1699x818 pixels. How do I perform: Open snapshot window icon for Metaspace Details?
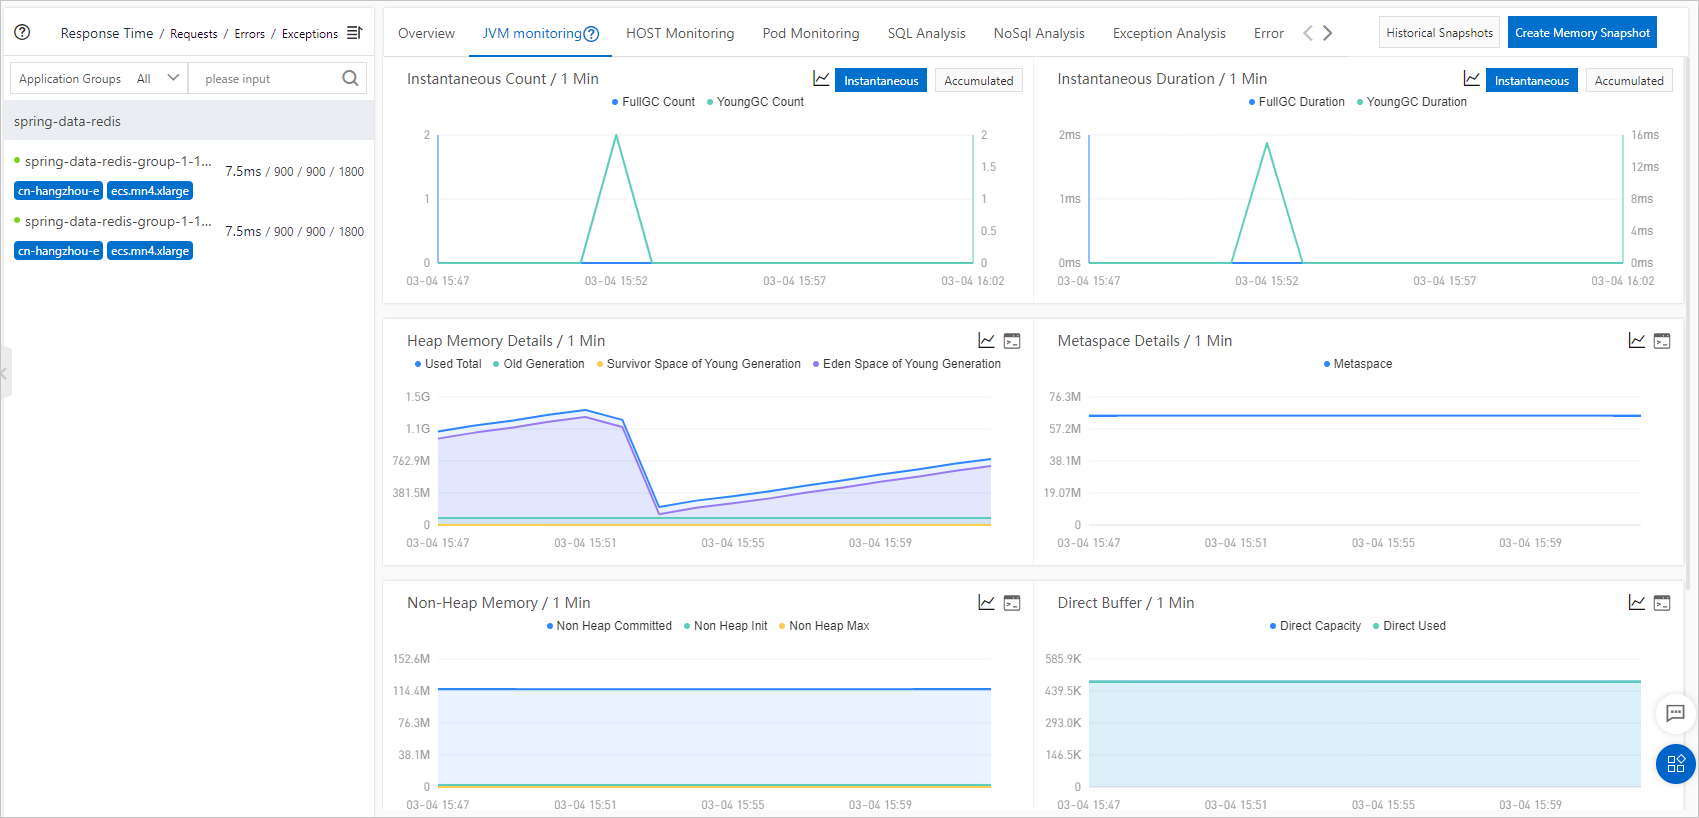[1662, 341]
